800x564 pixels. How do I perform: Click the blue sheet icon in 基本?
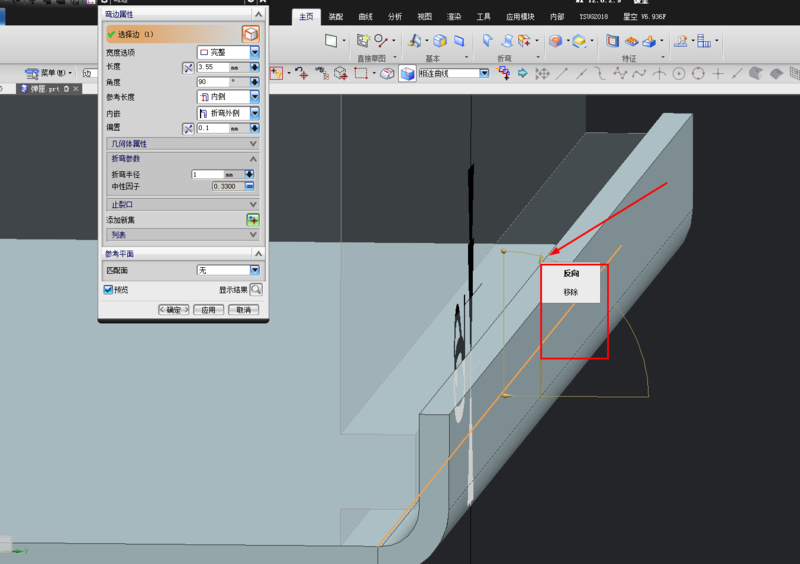pos(459,40)
